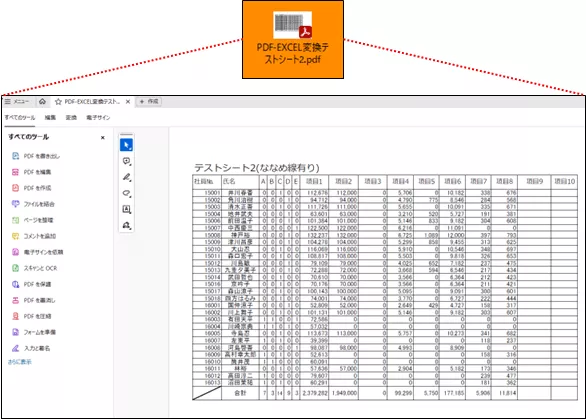Open the PDFを圧縮 compress tool

point(32,317)
